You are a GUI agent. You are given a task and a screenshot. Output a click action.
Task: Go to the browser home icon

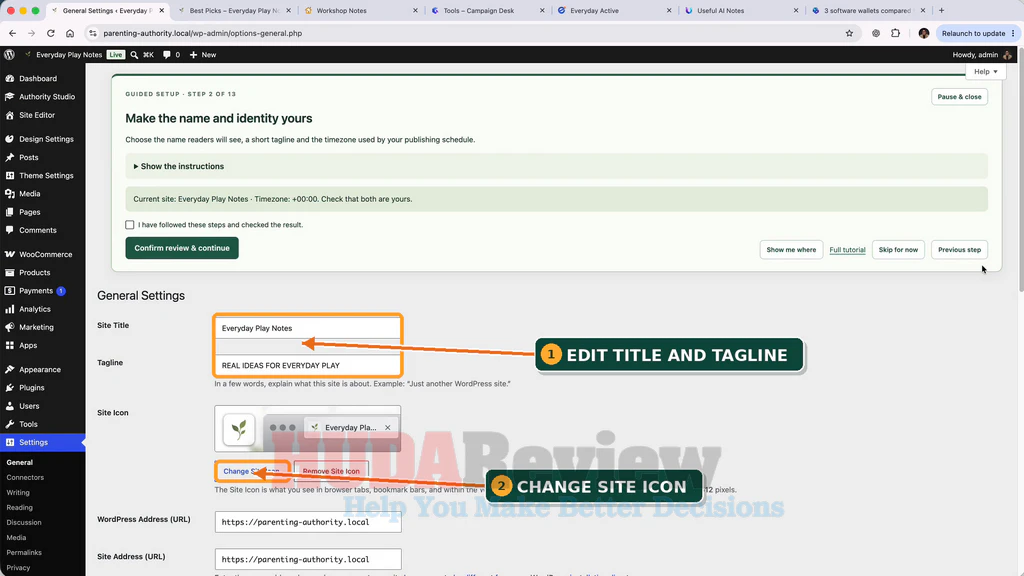click(70, 33)
